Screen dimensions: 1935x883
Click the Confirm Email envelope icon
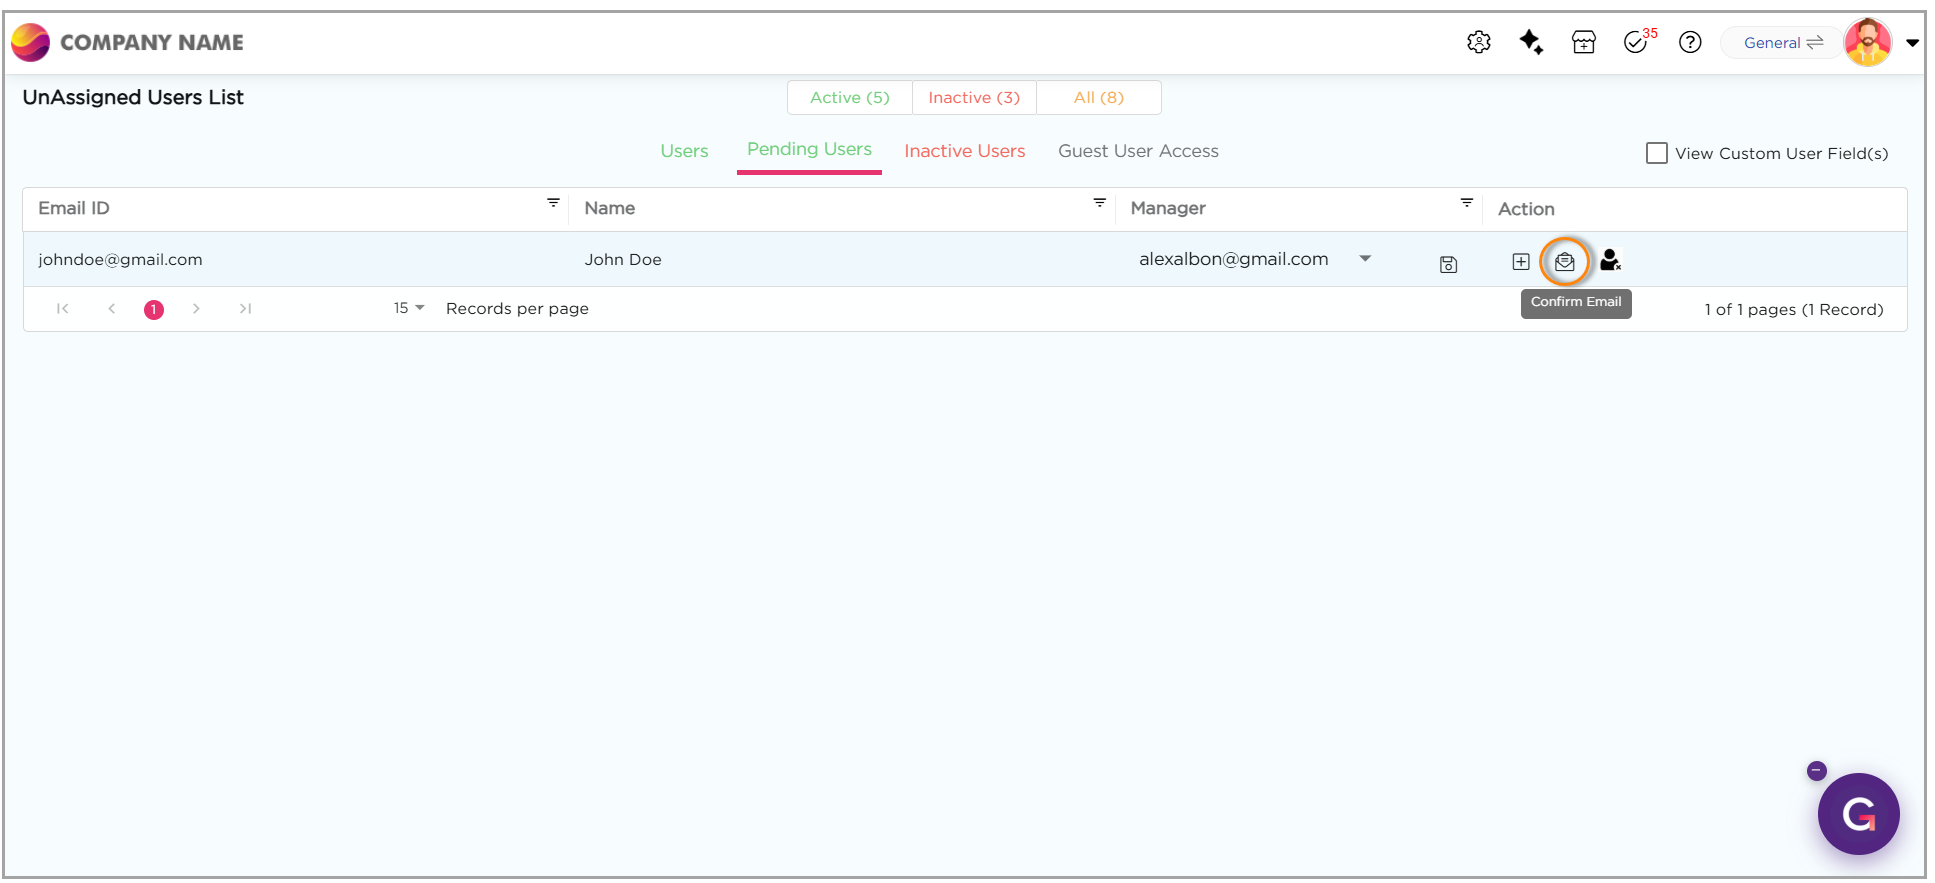pos(1564,262)
